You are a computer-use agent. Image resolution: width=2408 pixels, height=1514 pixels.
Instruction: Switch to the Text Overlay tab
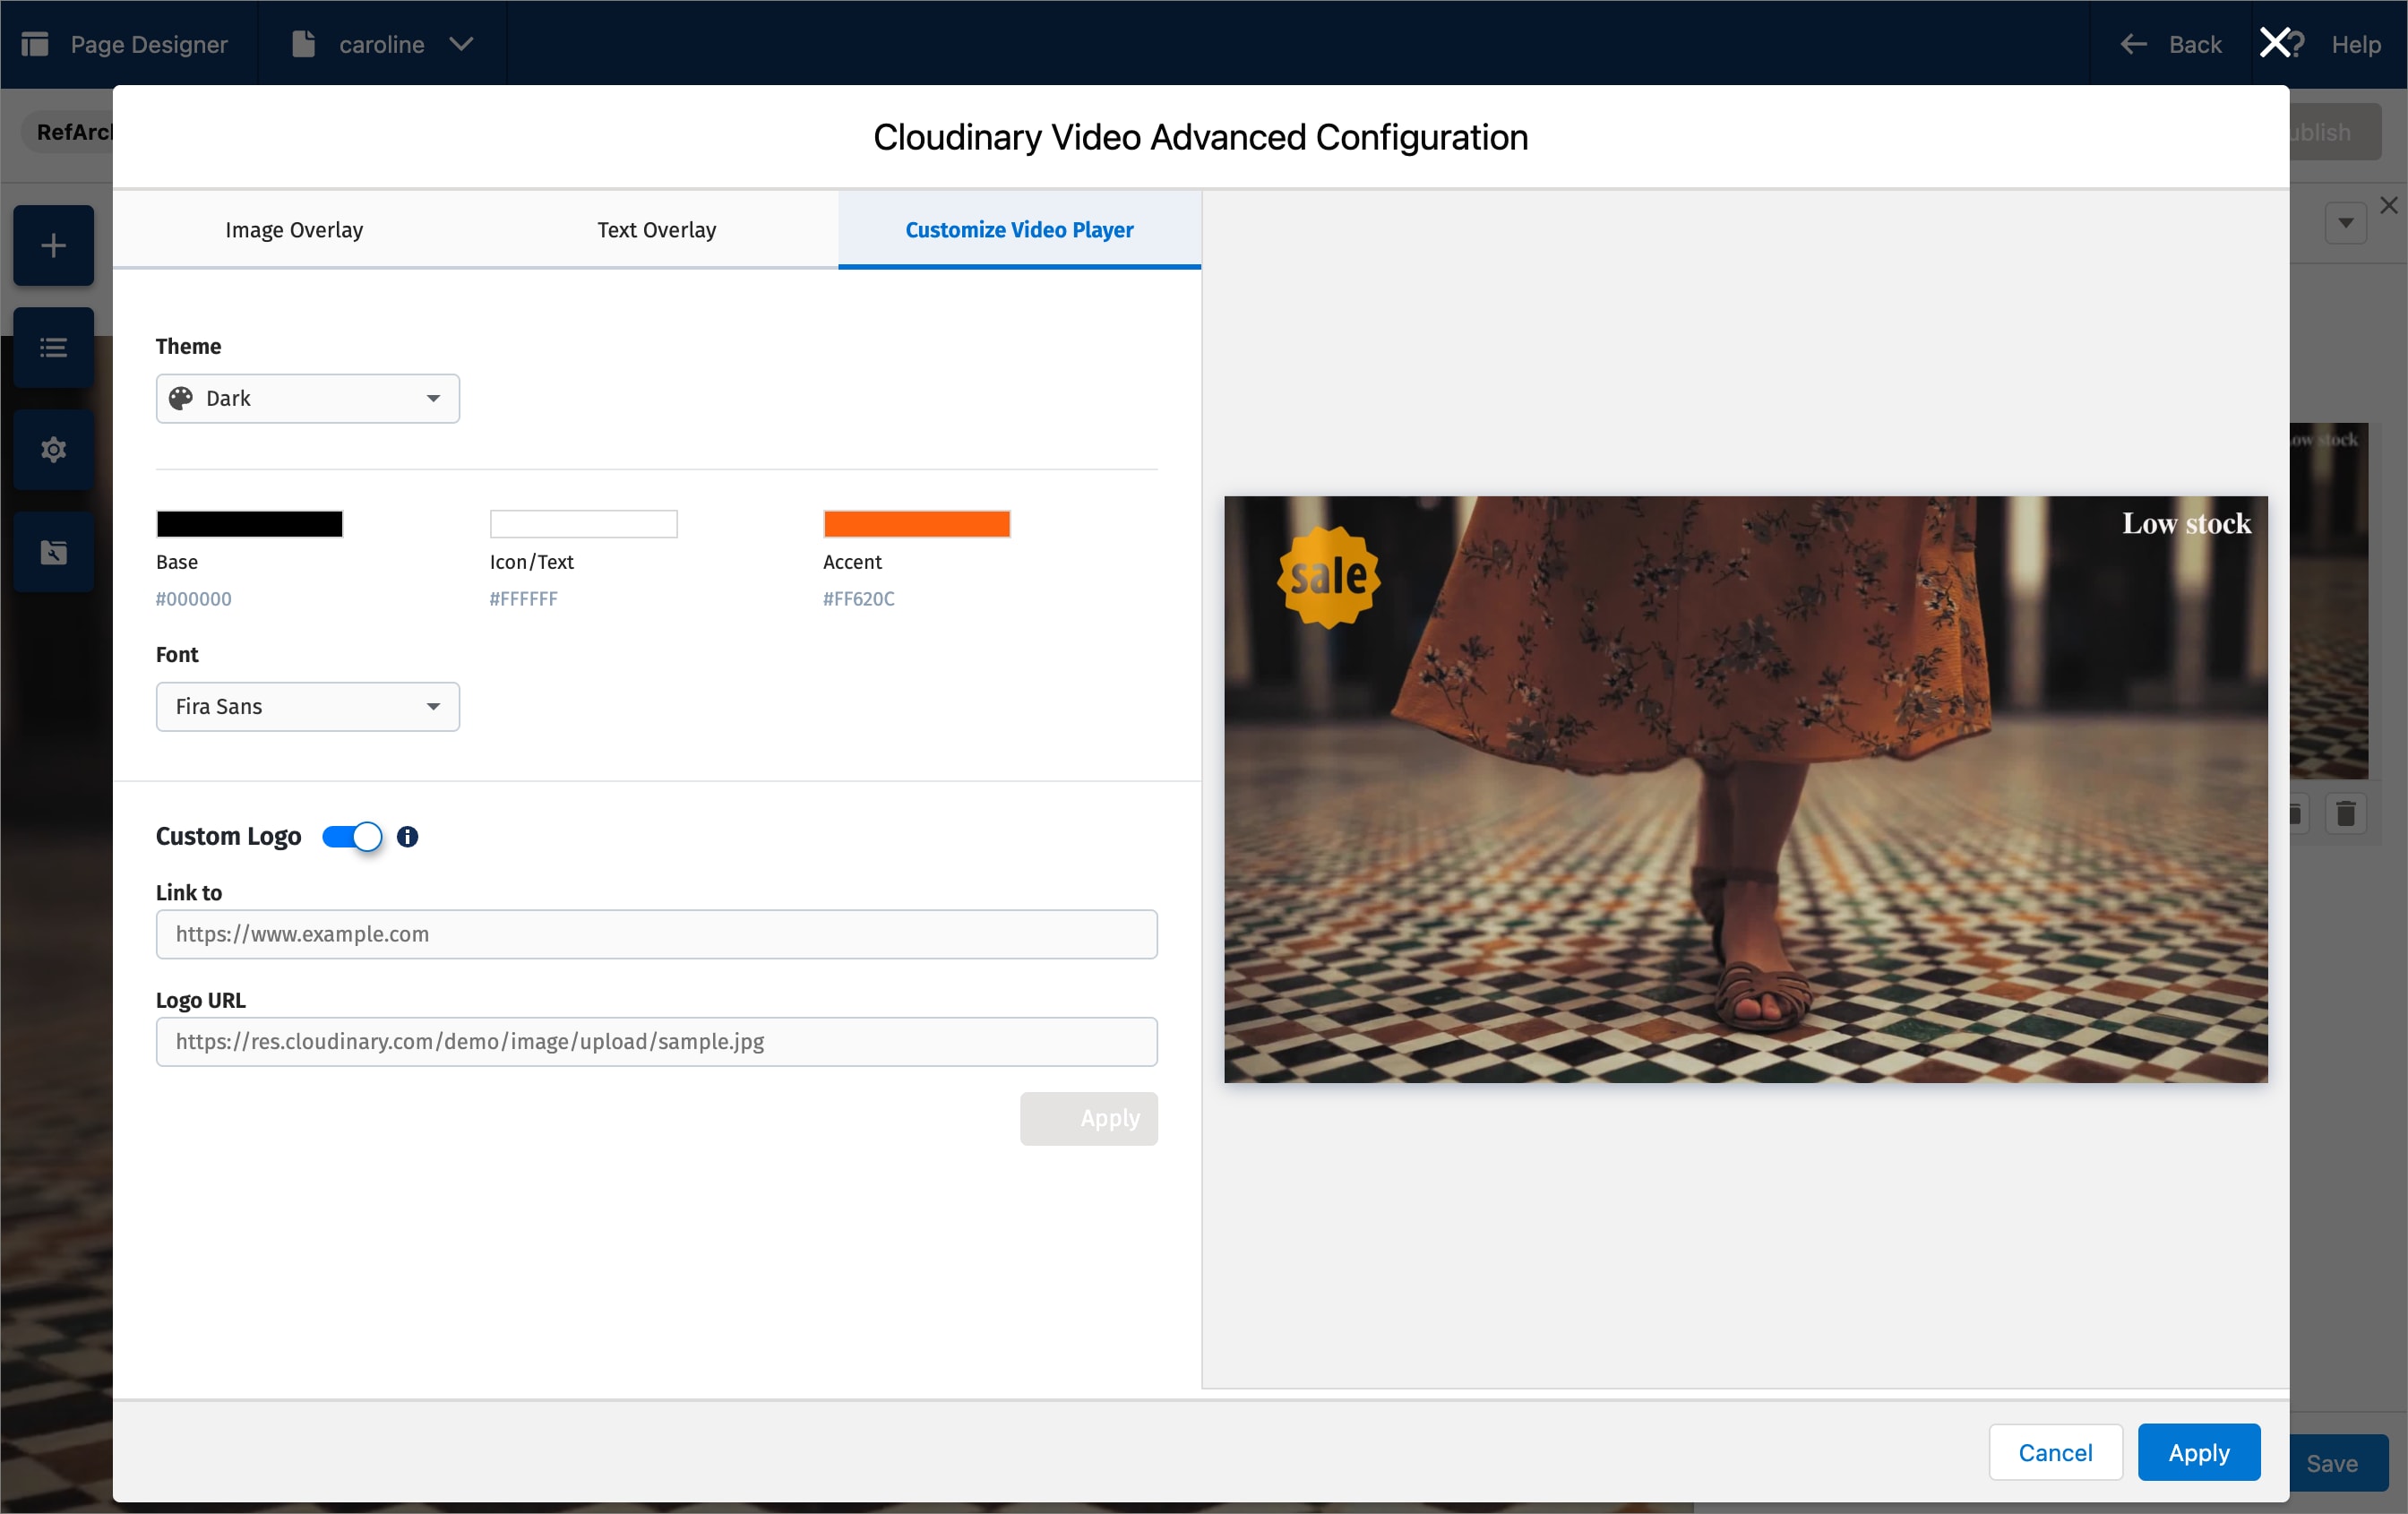tap(657, 230)
